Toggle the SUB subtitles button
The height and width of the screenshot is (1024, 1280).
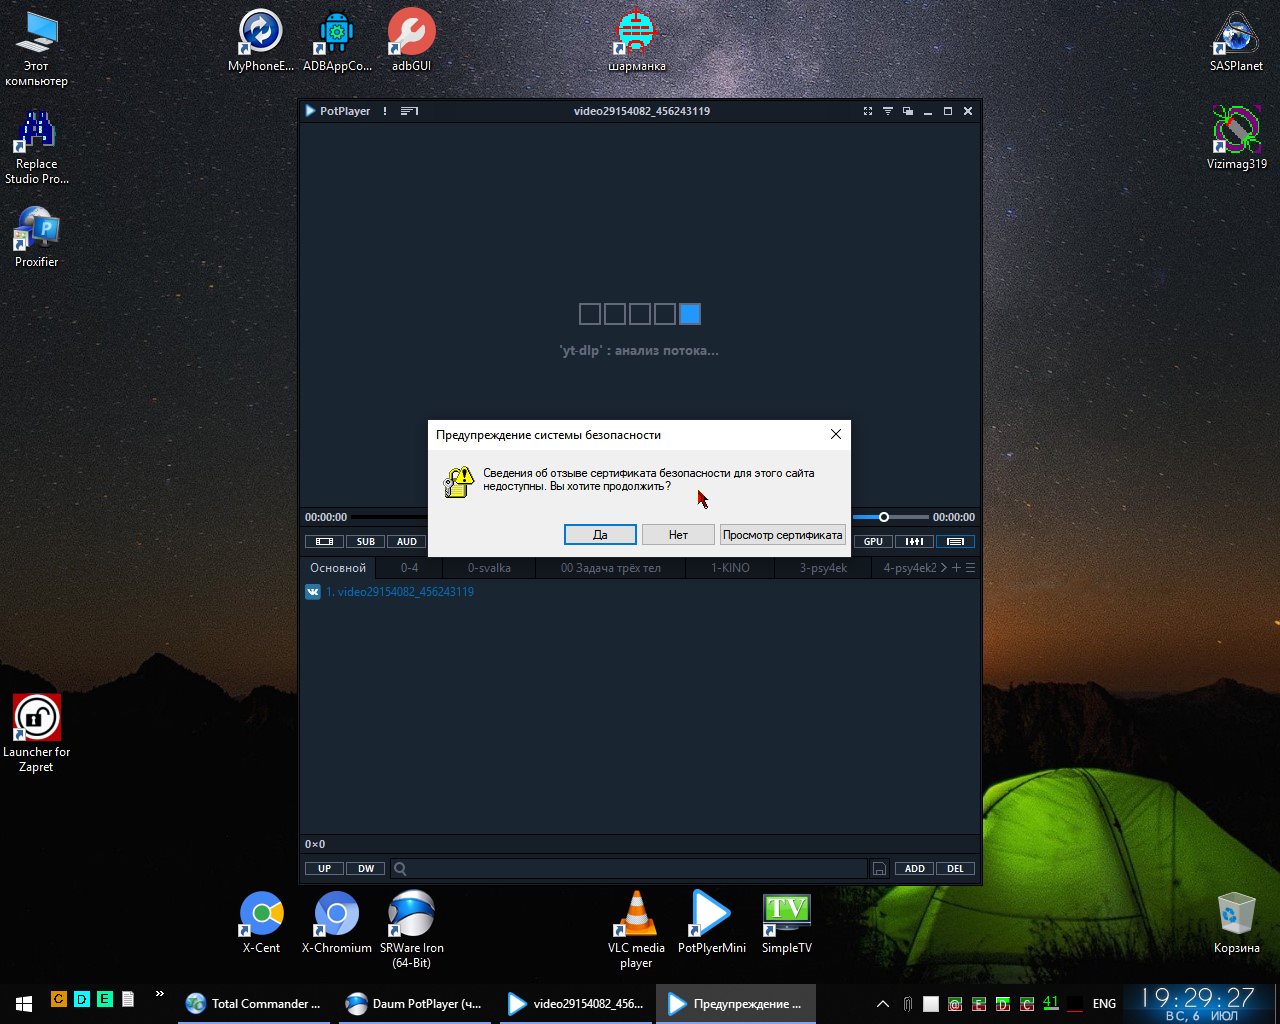tap(366, 542)
